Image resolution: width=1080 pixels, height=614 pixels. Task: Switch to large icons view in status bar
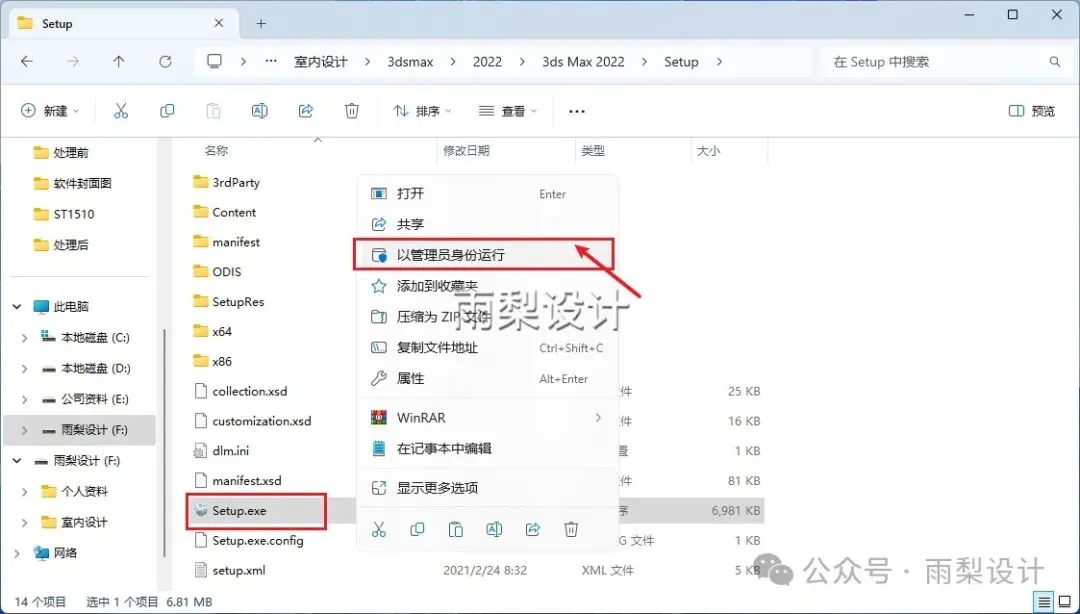point(1063,602)
